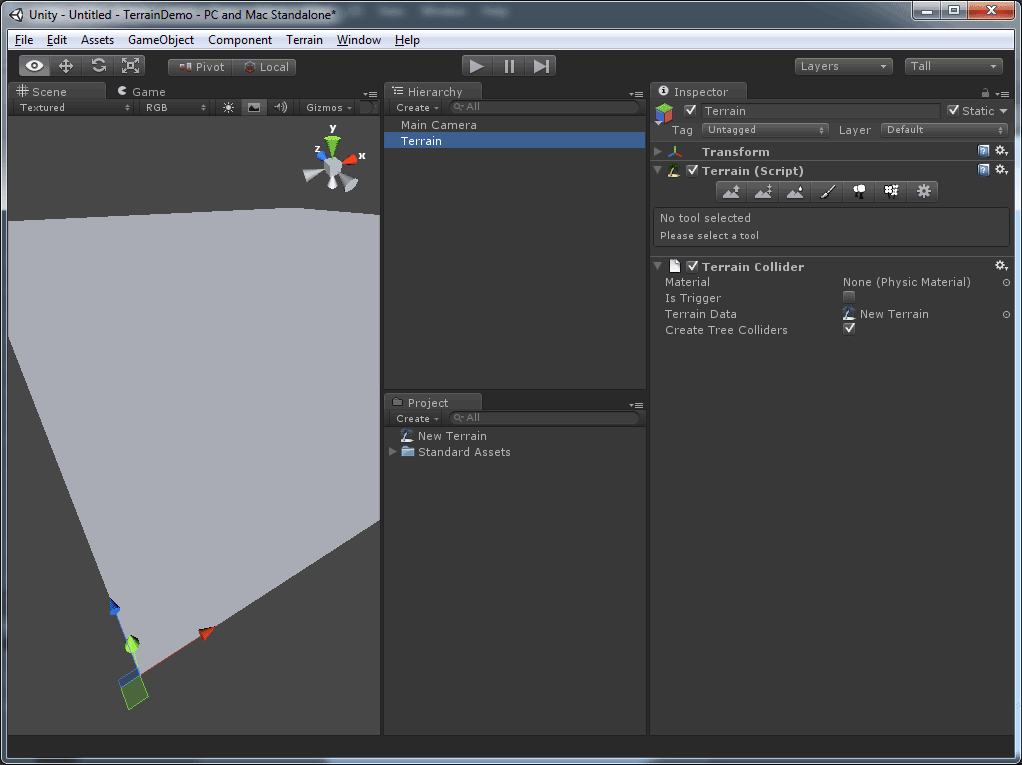Start Play mode

pos(476,66)
